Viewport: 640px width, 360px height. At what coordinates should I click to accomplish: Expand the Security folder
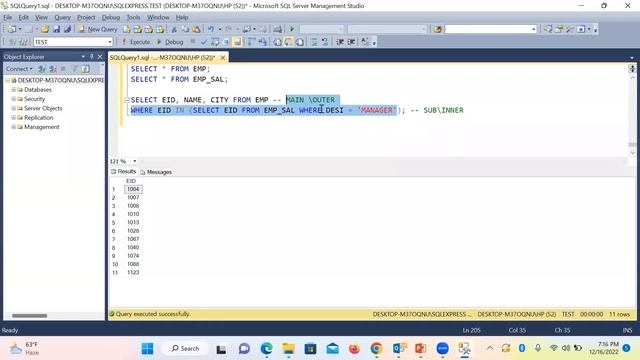(13, 99)
